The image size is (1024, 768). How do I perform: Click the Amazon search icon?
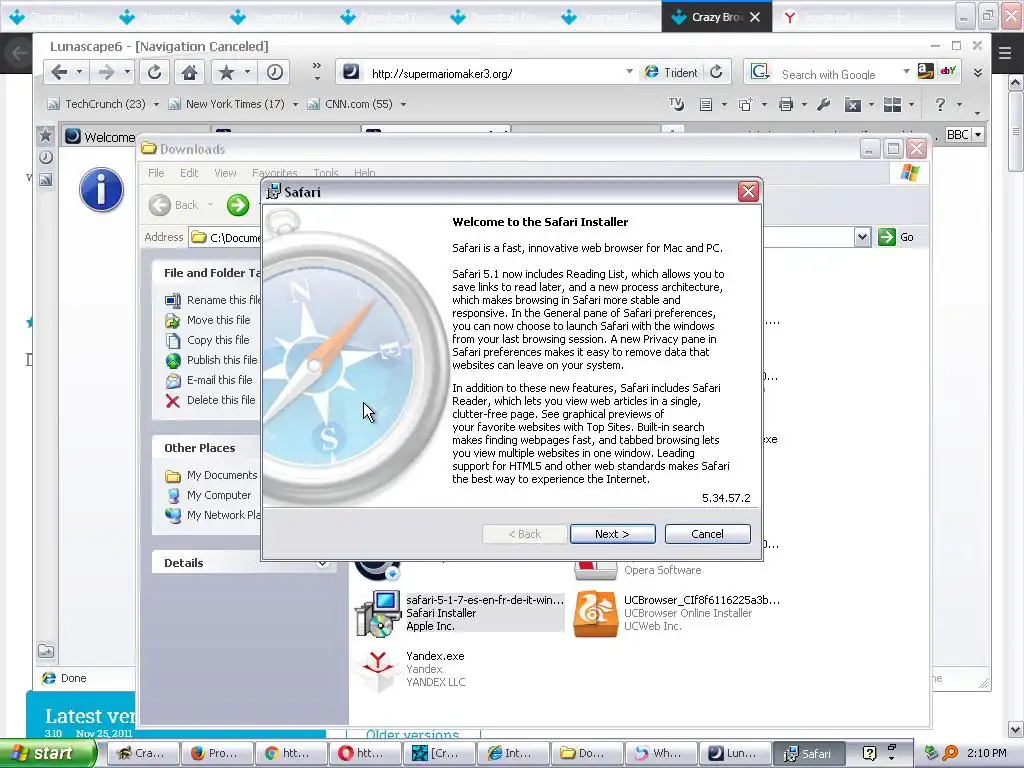pyautogui.click(x=925, y=71)
